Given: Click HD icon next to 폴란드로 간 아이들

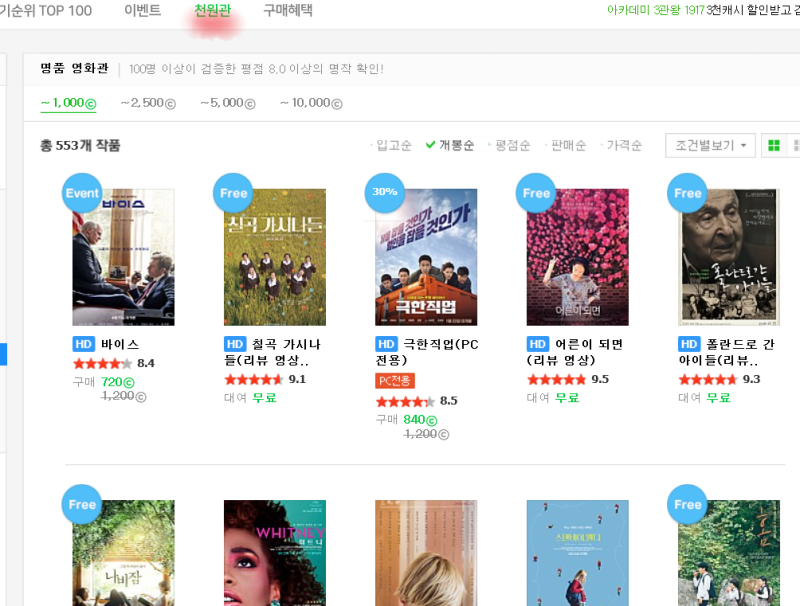Looking at the screenshot, I should [x=689, y=344].
